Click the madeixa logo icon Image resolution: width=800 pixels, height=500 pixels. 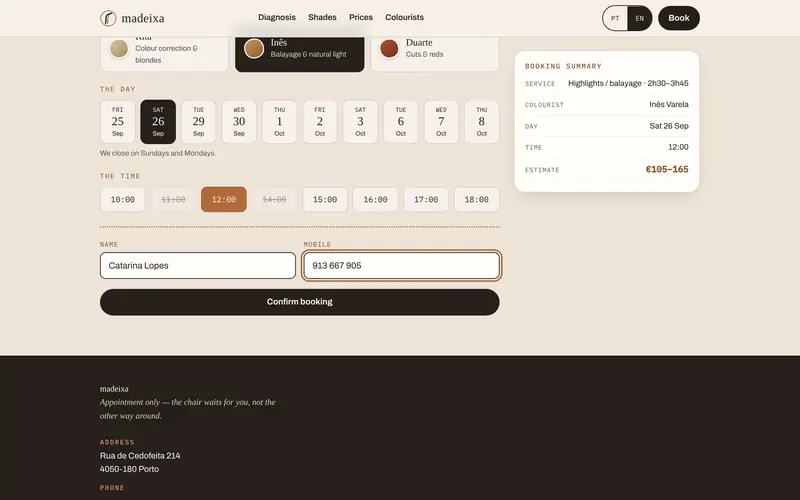pyautogui.click(x=108, y=18)
